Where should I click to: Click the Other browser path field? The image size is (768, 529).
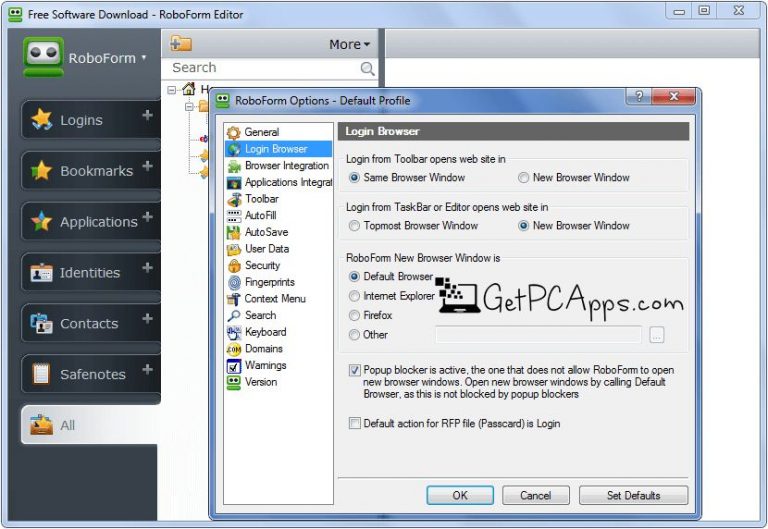click(538, 335)
